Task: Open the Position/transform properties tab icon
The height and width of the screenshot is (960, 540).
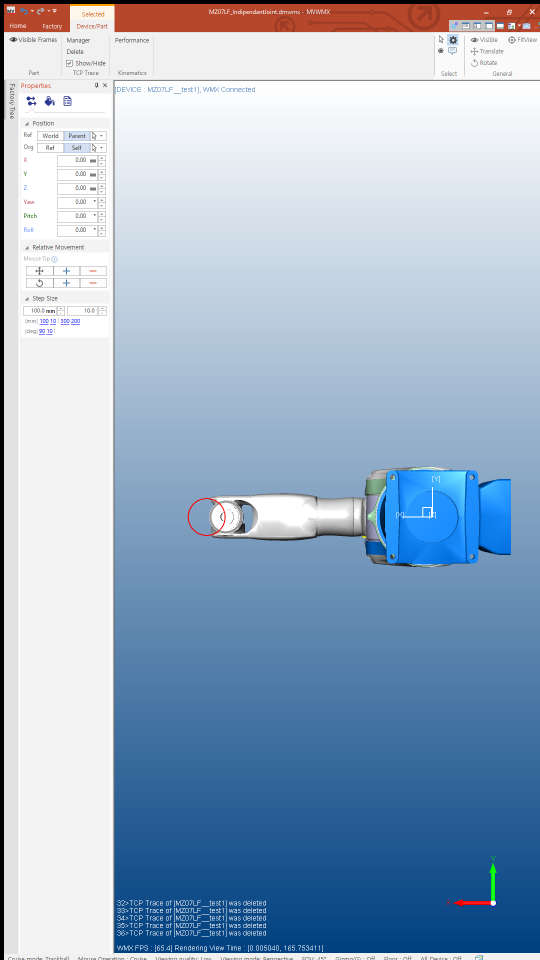Action: point(31,102)
